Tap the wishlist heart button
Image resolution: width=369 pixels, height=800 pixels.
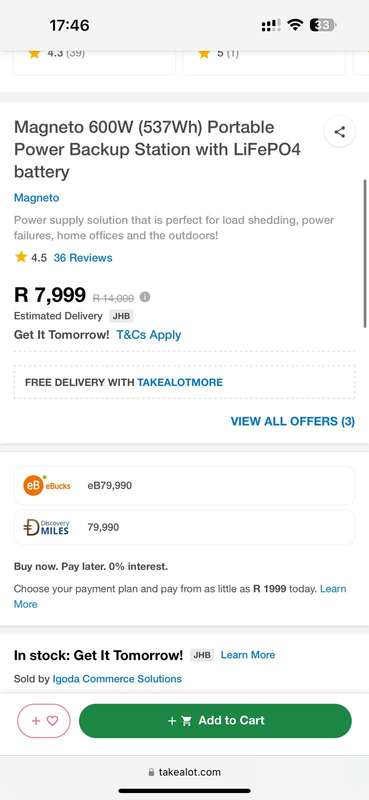(x=44, y=721)
